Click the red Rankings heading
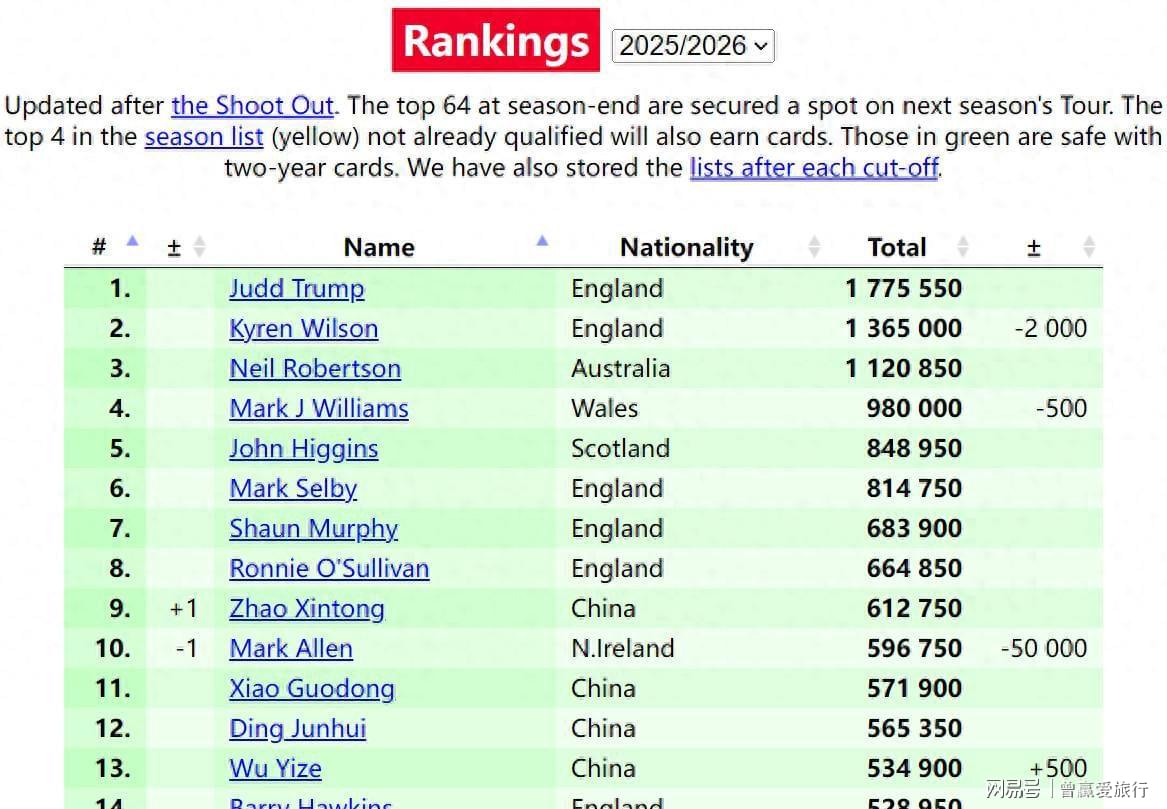 [496, 41]
